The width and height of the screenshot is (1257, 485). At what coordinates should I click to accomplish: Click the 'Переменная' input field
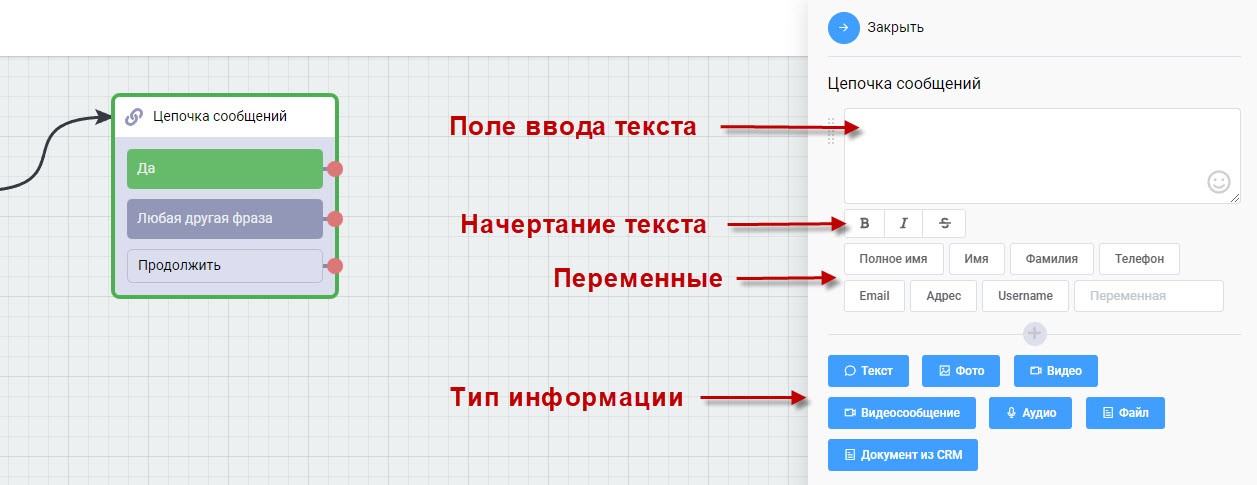coord(1148,296)
